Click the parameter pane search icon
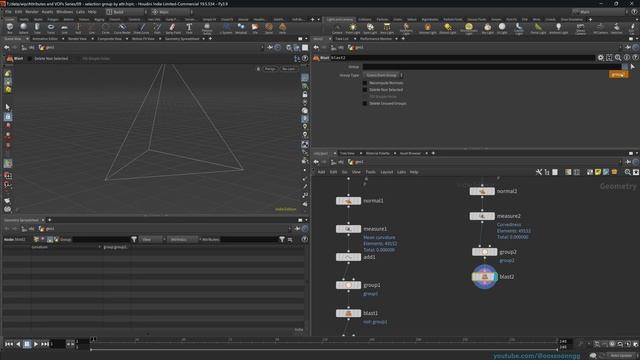 [618, 58]
